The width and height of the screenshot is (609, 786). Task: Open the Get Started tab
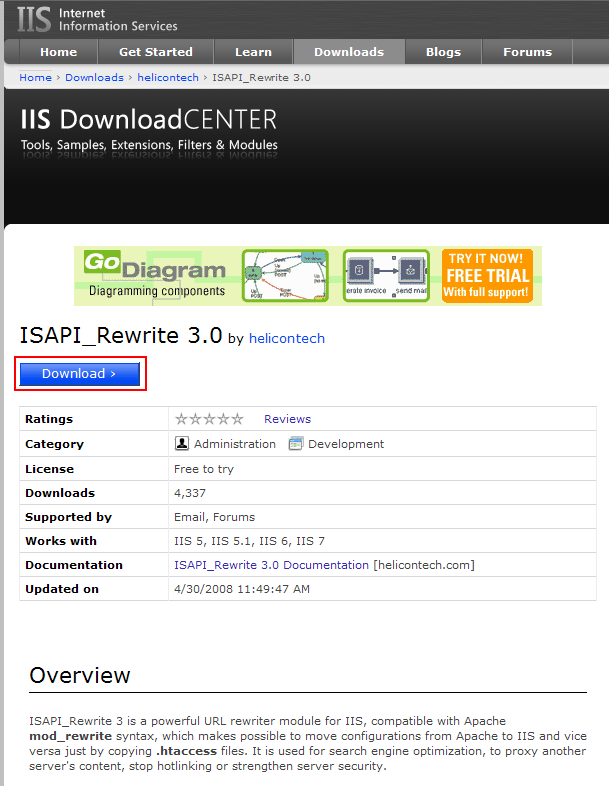[x=156, y=52]
